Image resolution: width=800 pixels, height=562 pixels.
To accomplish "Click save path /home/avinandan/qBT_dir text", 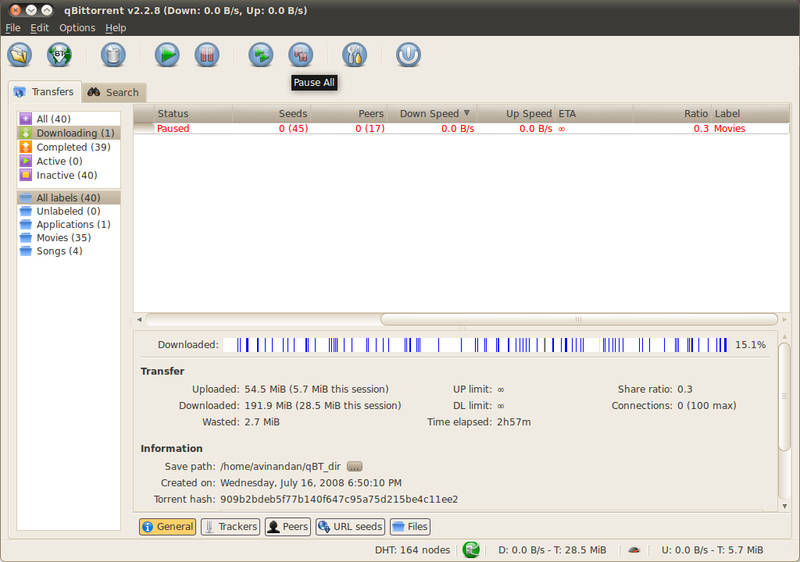I will coord(280,466).
